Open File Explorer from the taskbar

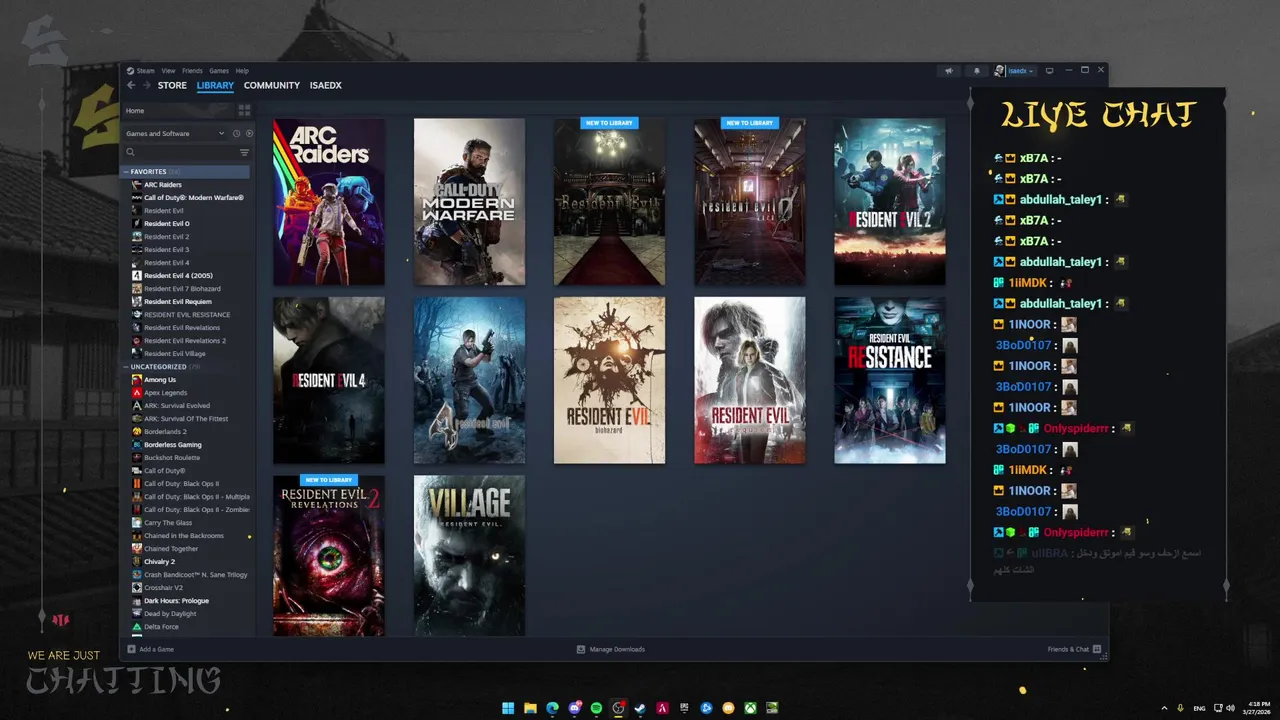[x=530, y=708]
